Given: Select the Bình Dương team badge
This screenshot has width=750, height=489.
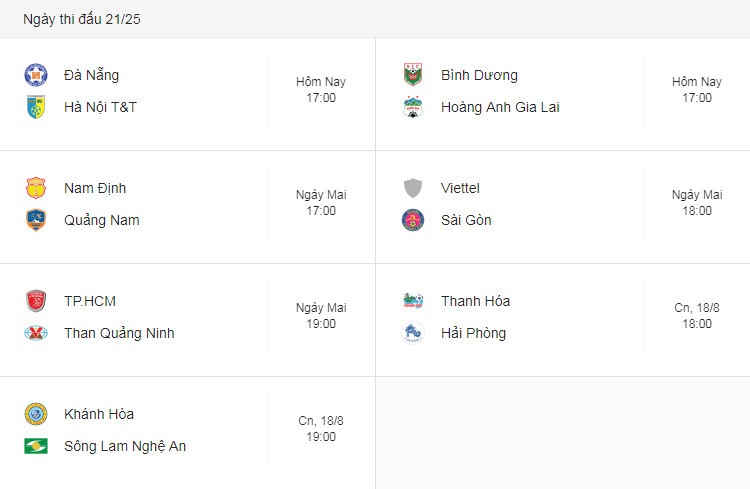Looking at the screenshot, I should 412,75.
